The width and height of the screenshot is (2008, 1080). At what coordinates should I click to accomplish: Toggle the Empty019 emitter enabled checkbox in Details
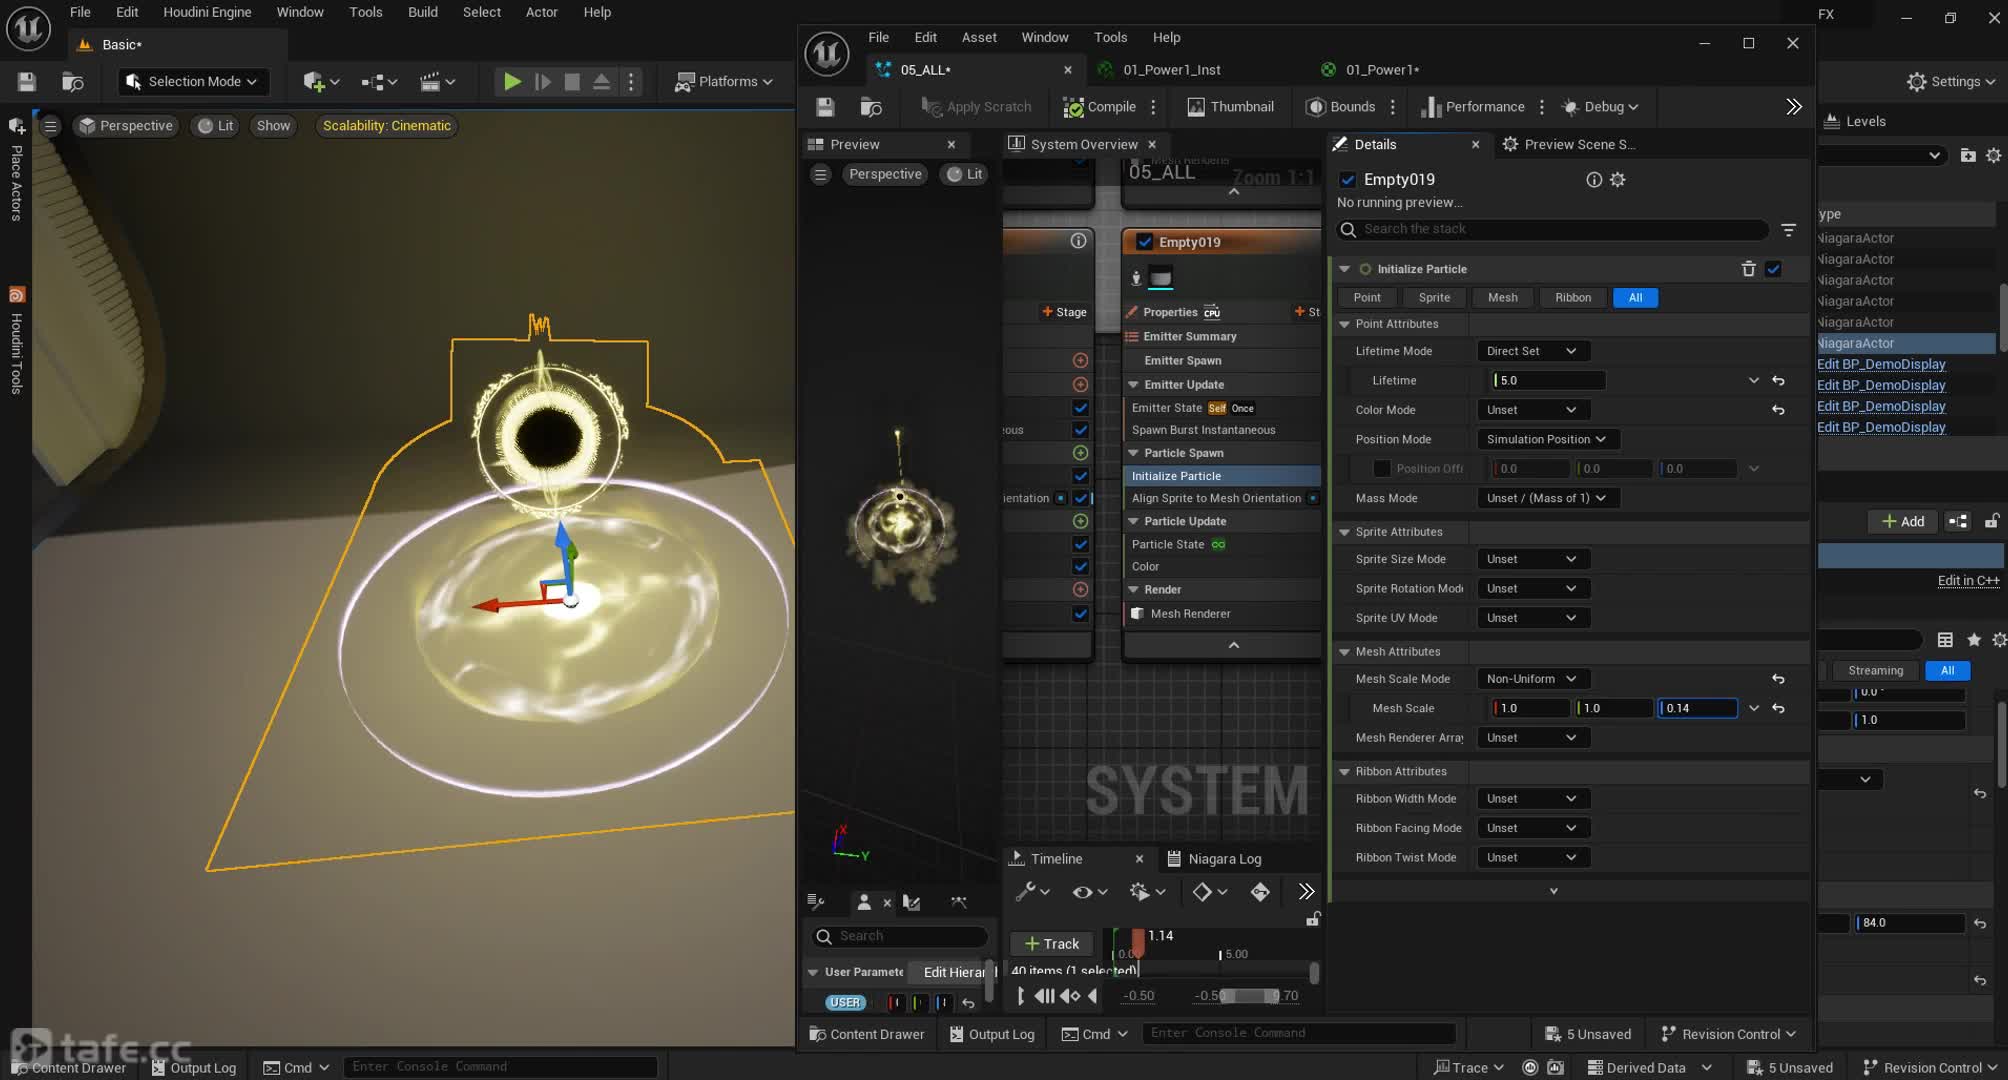coord(1348,180)
